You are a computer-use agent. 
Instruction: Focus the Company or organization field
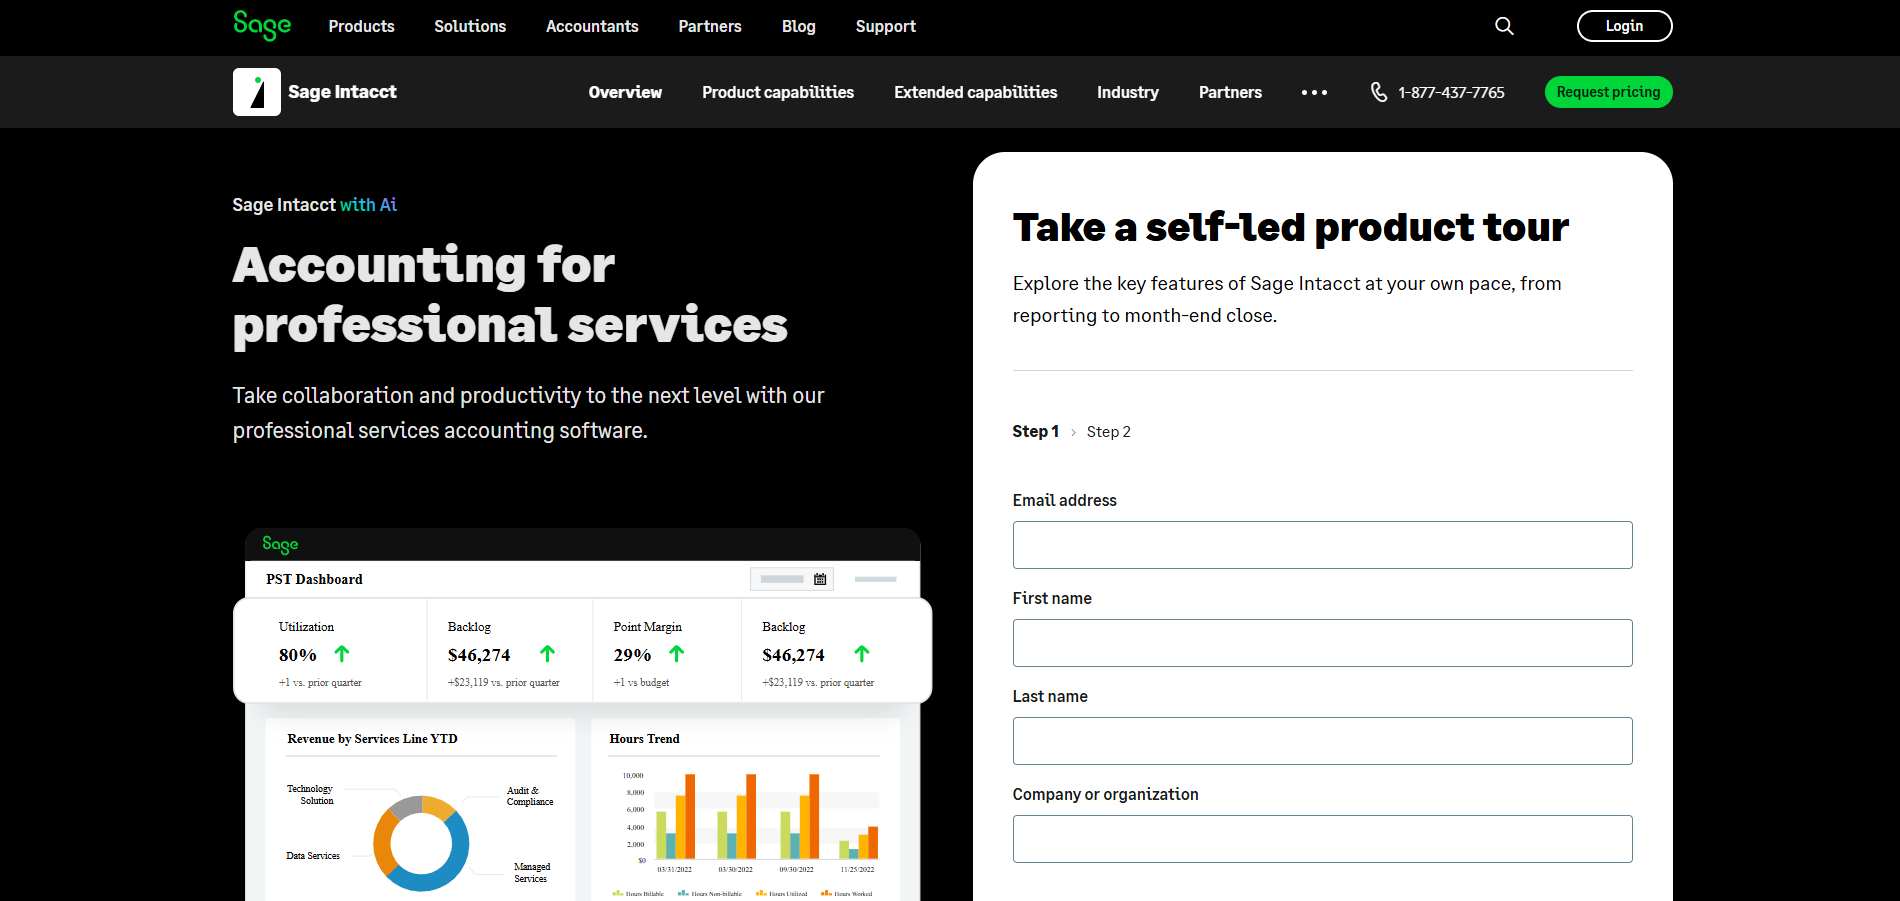1322,839
